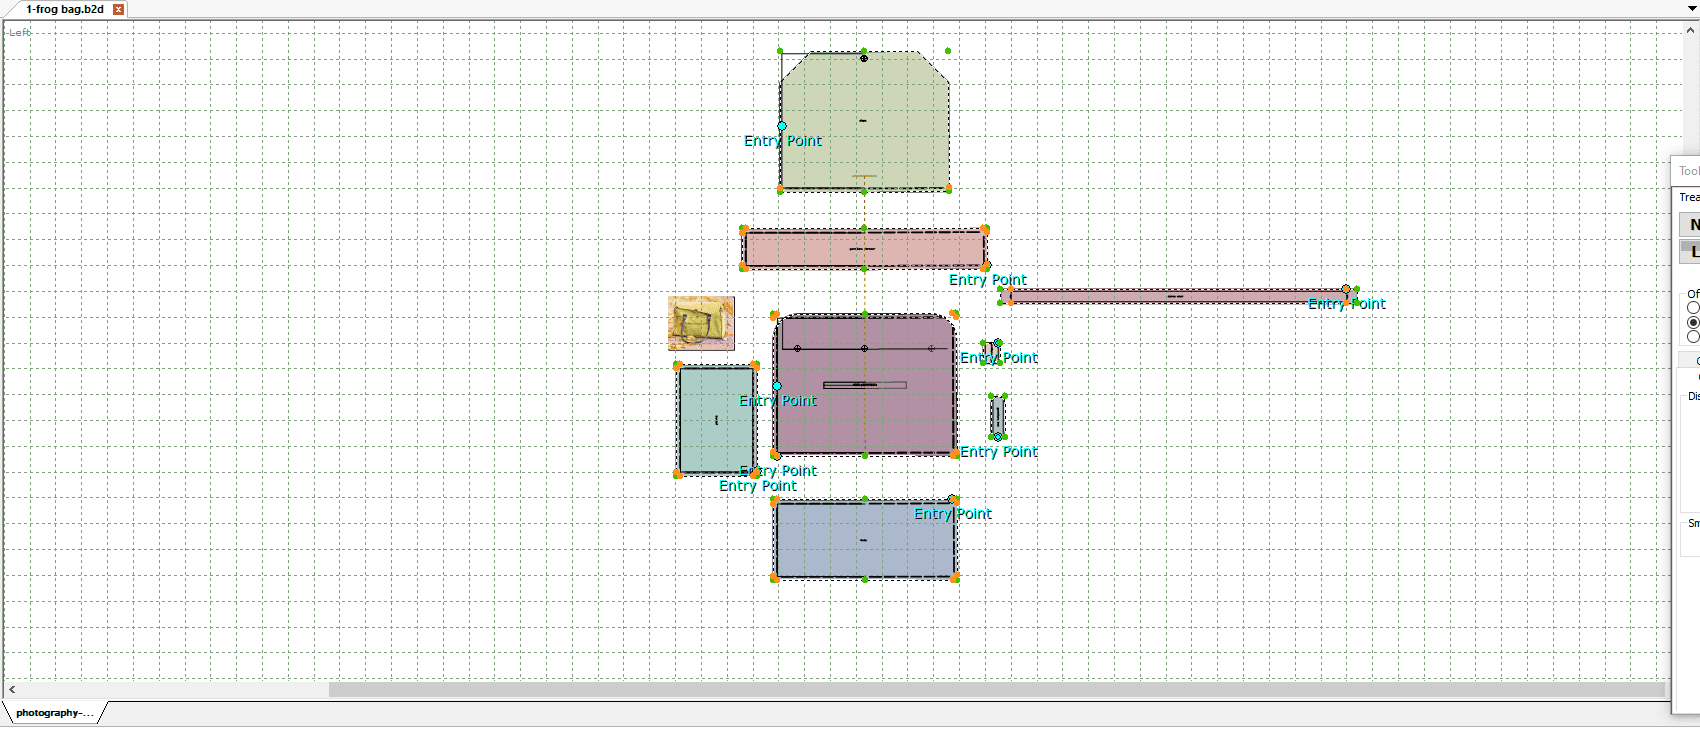
Task: Click the cyan entry point on green flap
Action: click(782, 127)
